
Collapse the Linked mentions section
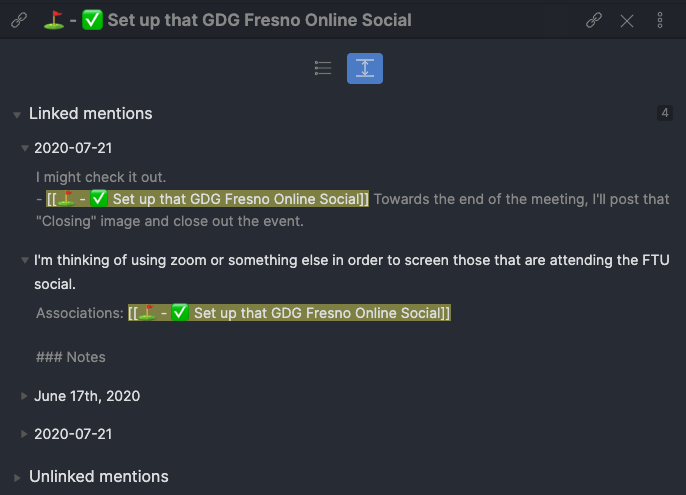coord(17,115)
